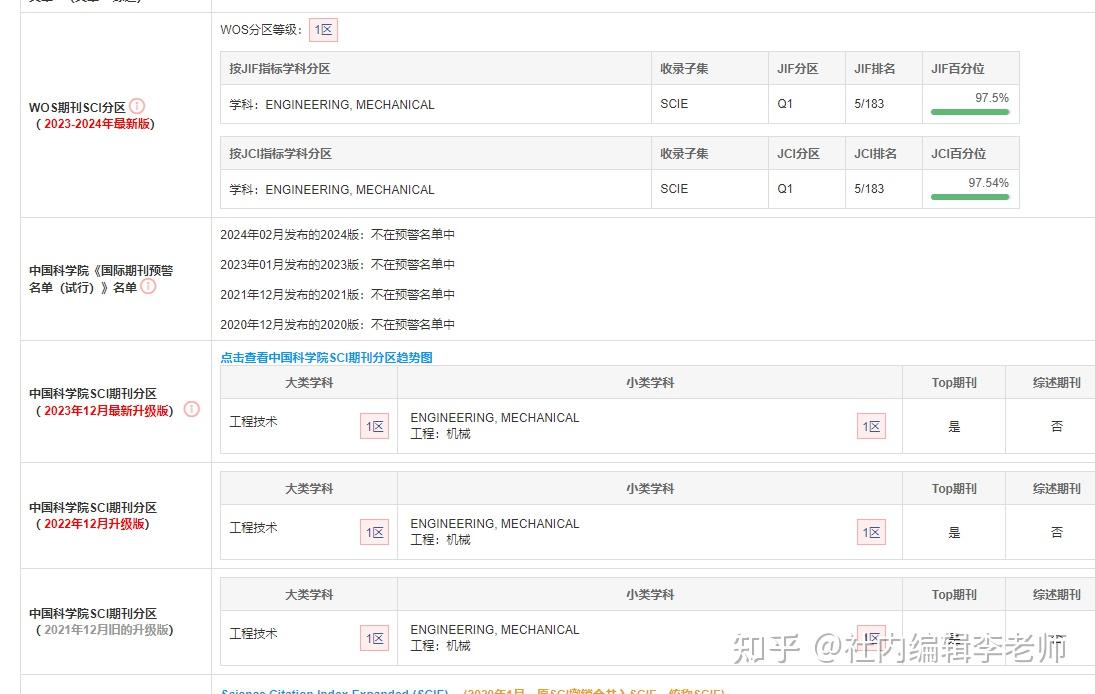This screenshot has width=1095, height=694.
Task: Select 1区 badge beside 工程技术 in 2022 table
Action: click(x=374, y=531)
